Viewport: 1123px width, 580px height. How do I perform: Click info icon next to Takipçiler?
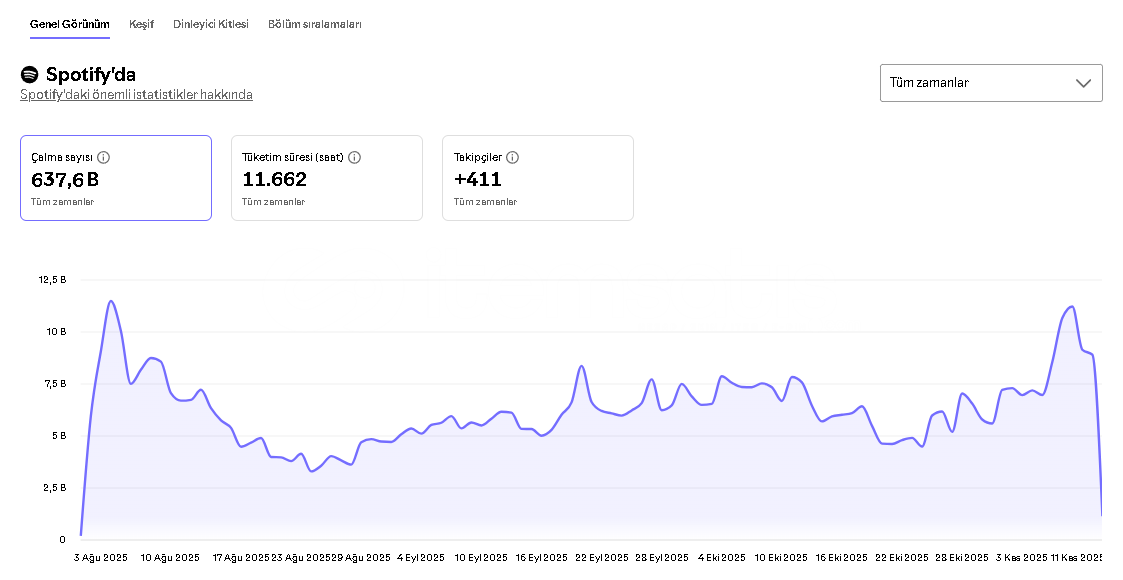point(512,157)
